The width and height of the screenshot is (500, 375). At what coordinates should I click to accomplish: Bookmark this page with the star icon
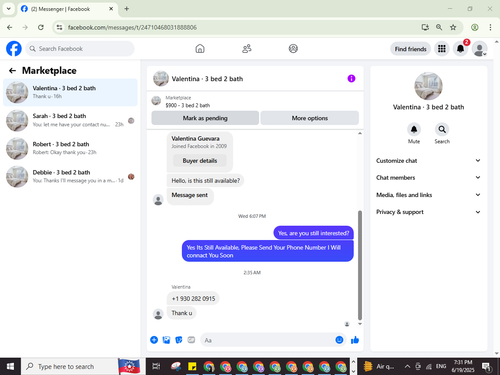[x=453, y=27]
